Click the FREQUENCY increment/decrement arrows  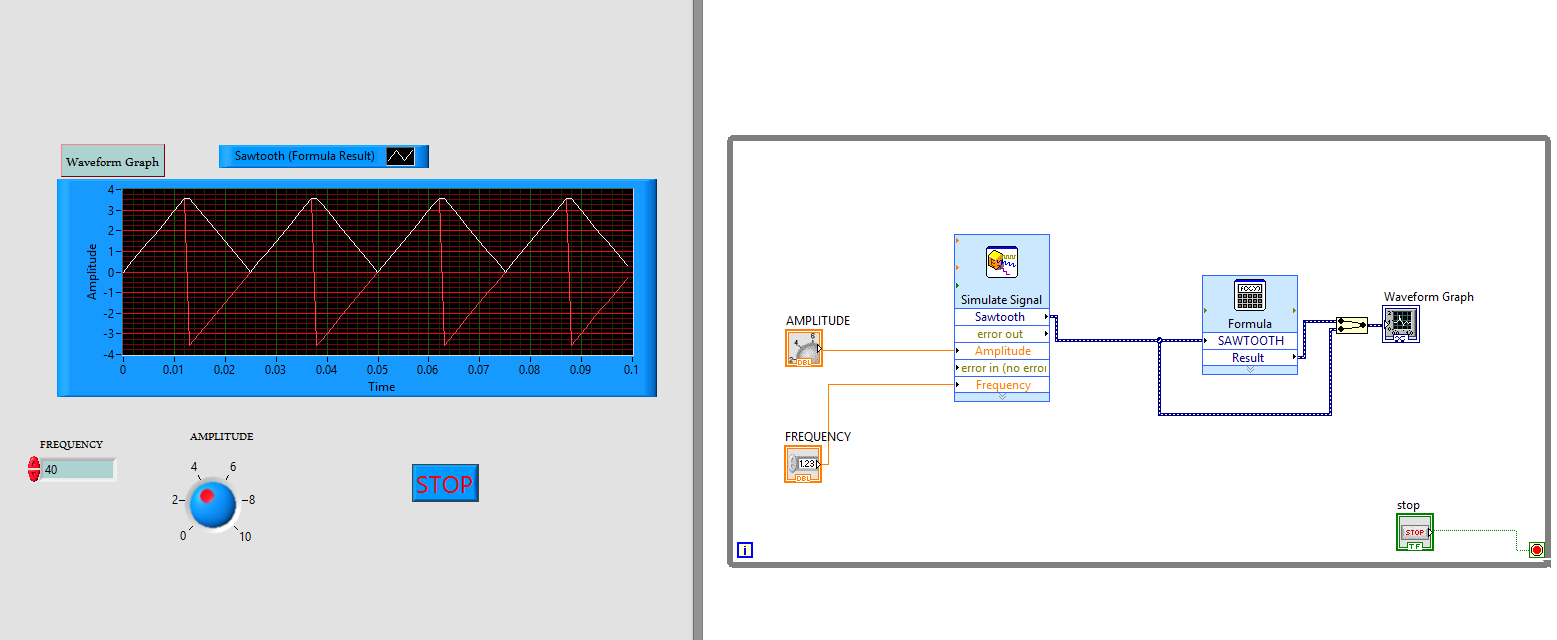pos(34,469)
